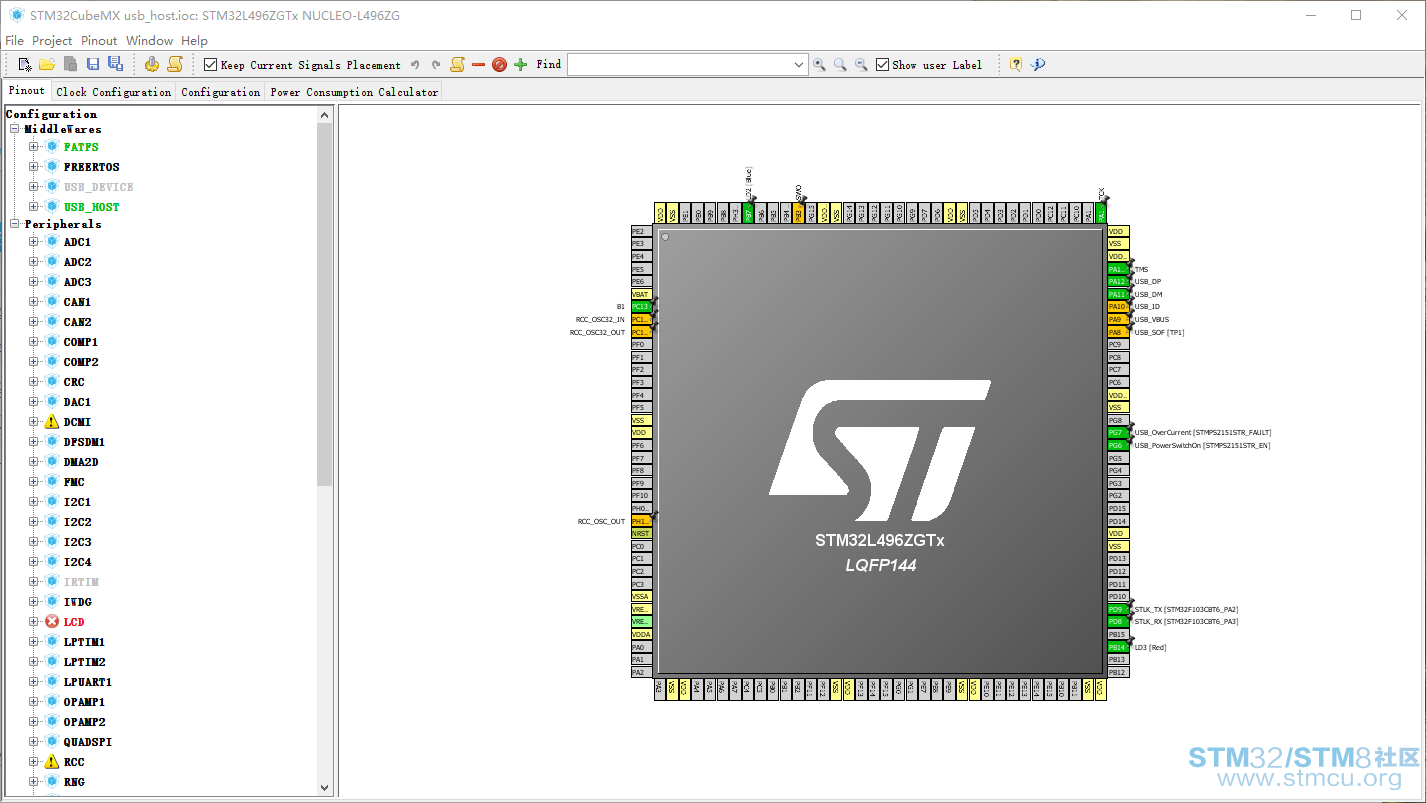Click the yellow question-mark help icon
Image resolution: width=1426 pixels, height=803 pixels.
[1016, 65]
